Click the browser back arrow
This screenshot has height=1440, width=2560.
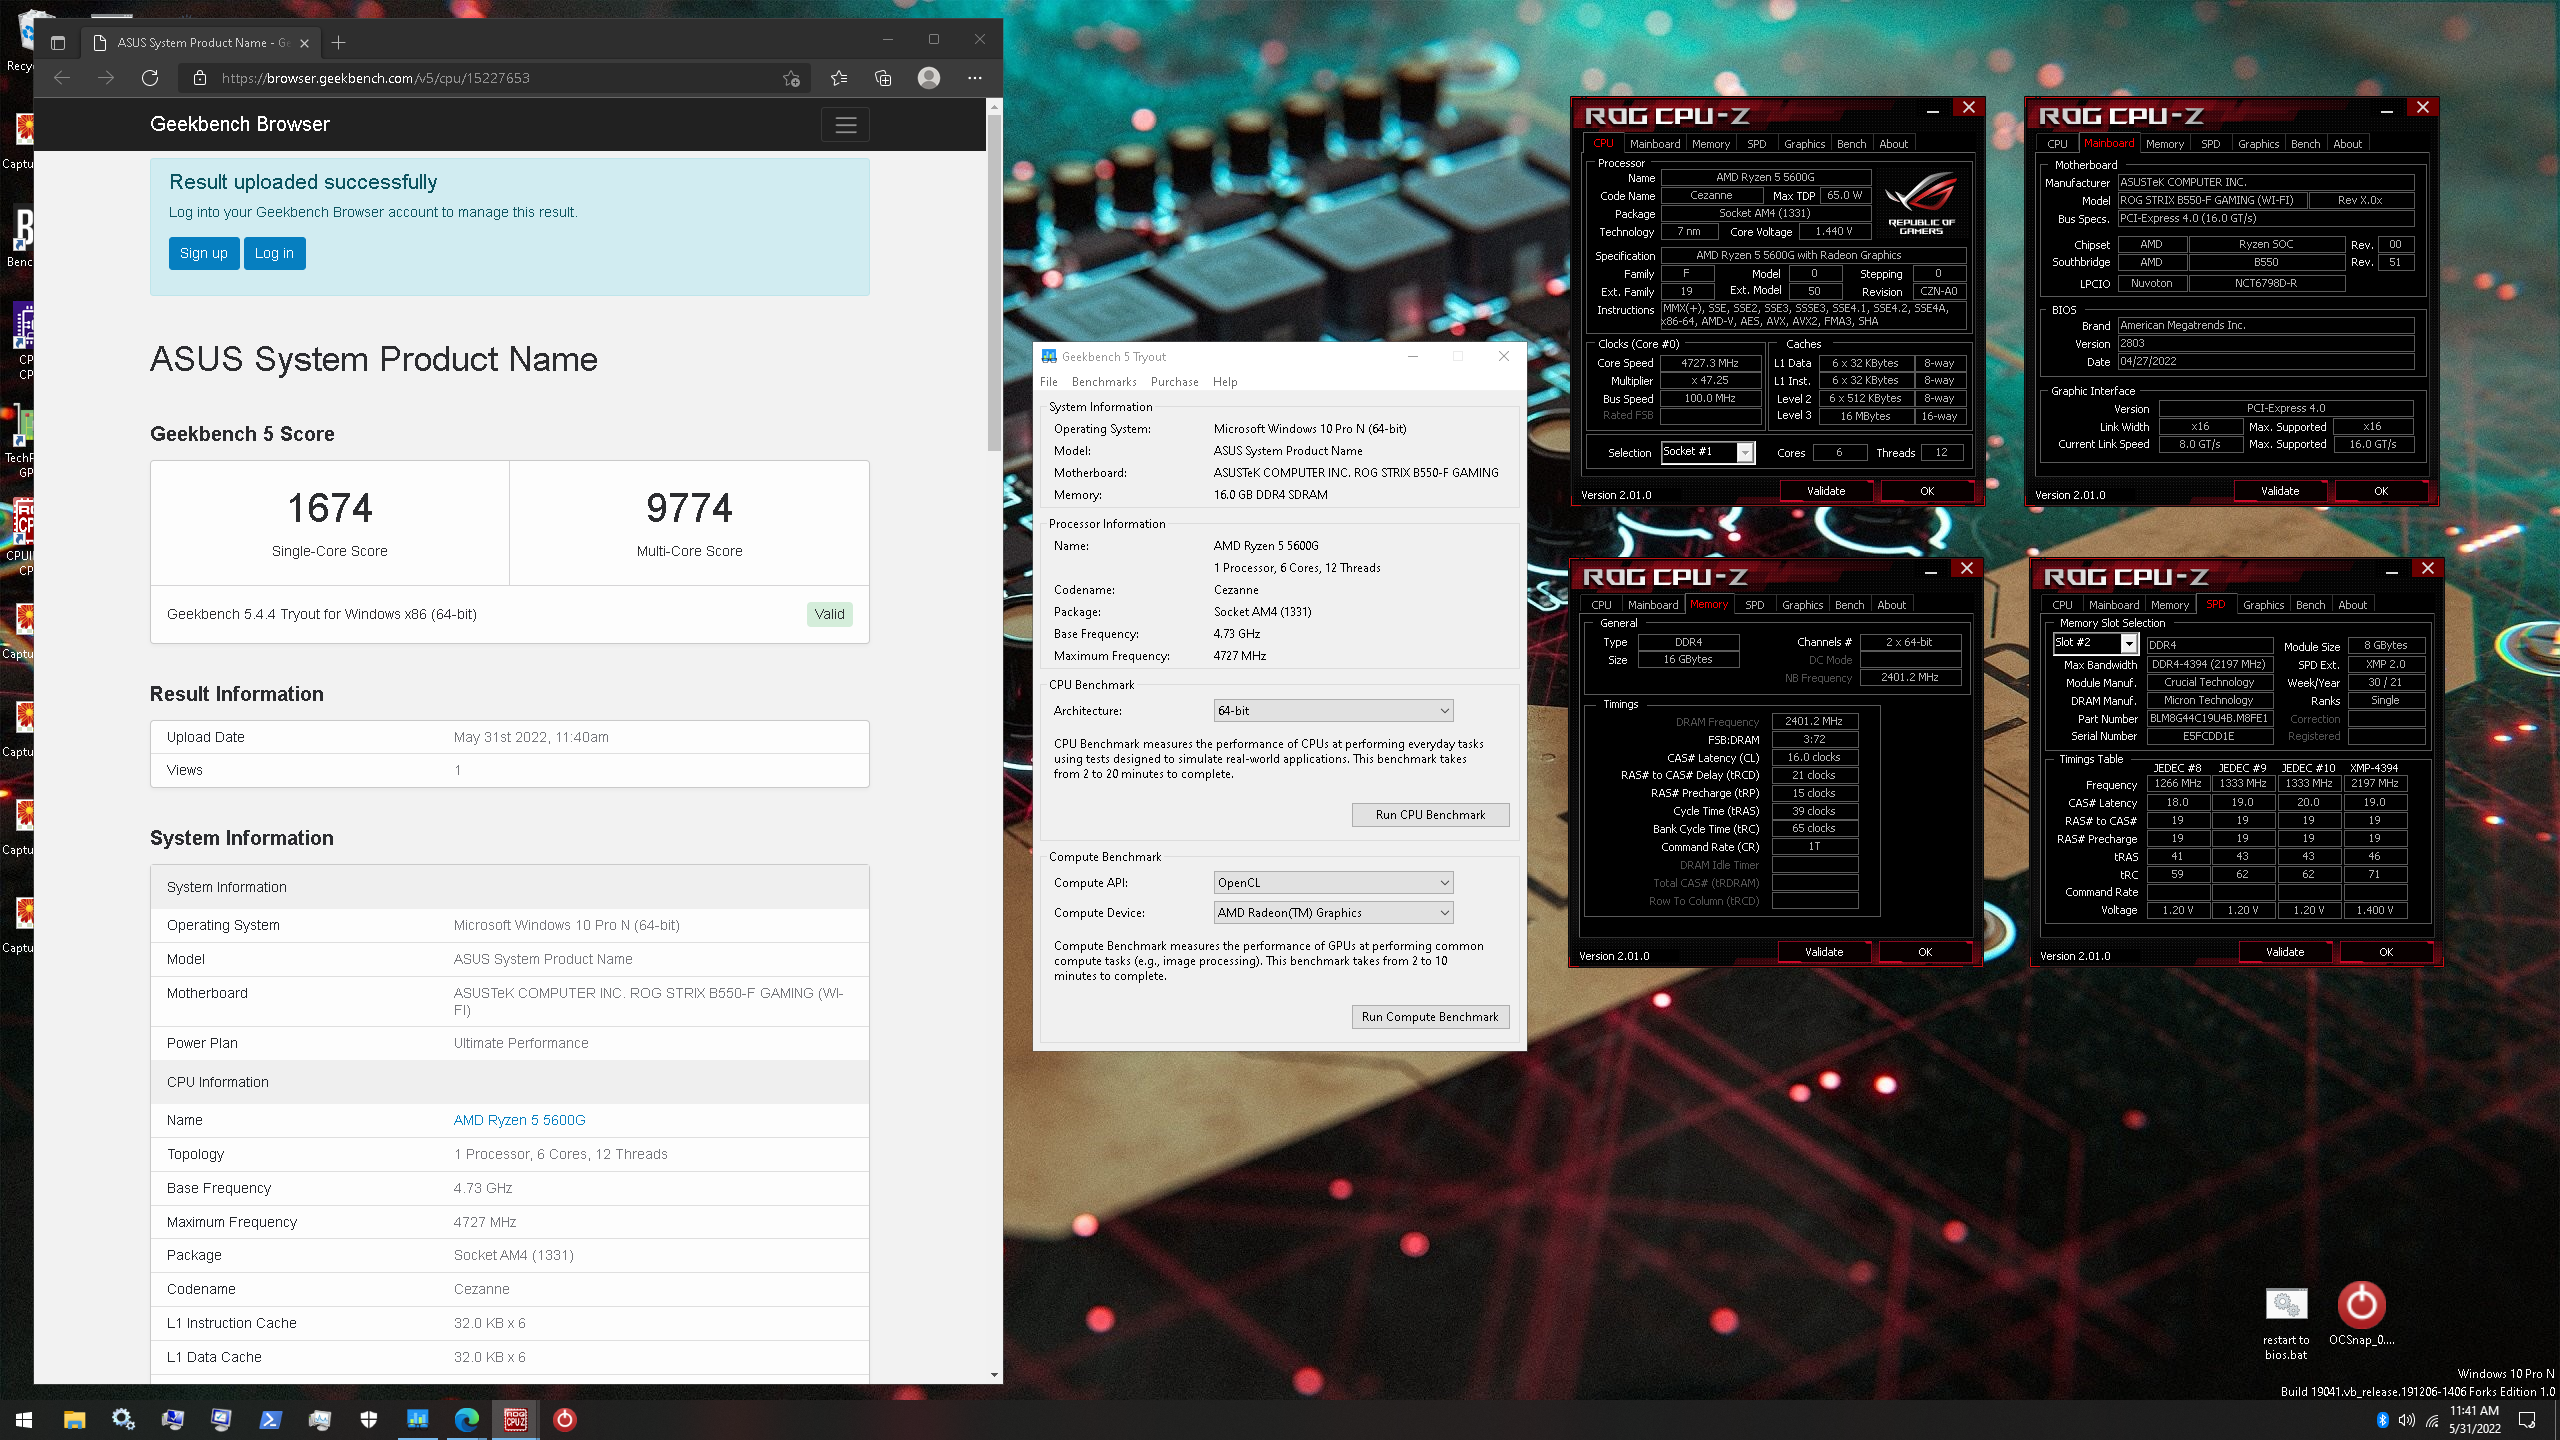62,78
